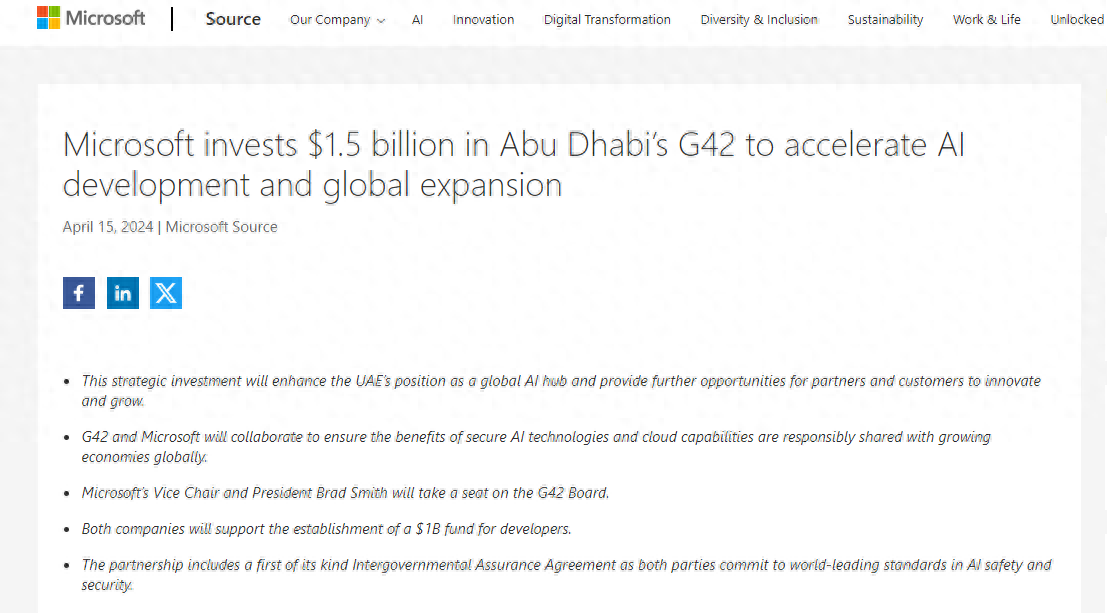Click the Unlocked navigation item

(1076, 20)
